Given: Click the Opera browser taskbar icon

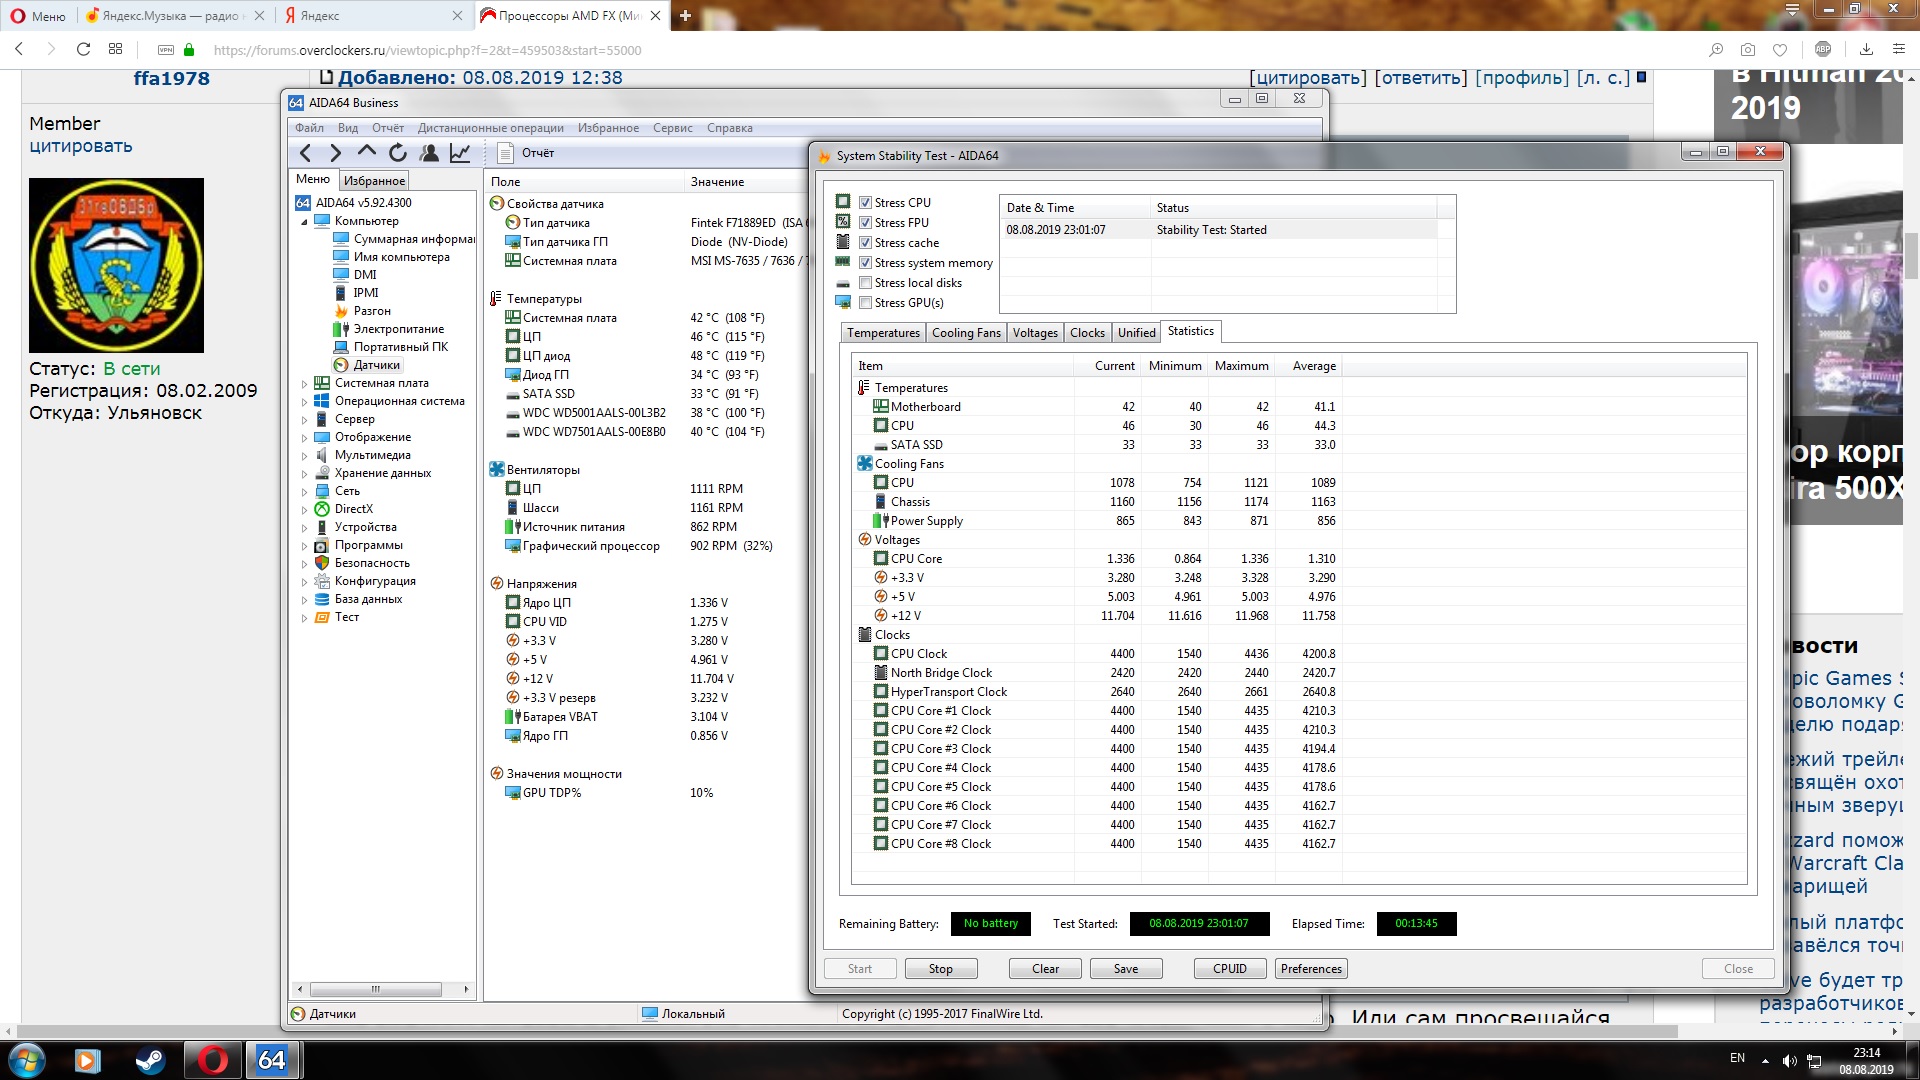Looking at the screenshot, I should tap(212, 1060).
